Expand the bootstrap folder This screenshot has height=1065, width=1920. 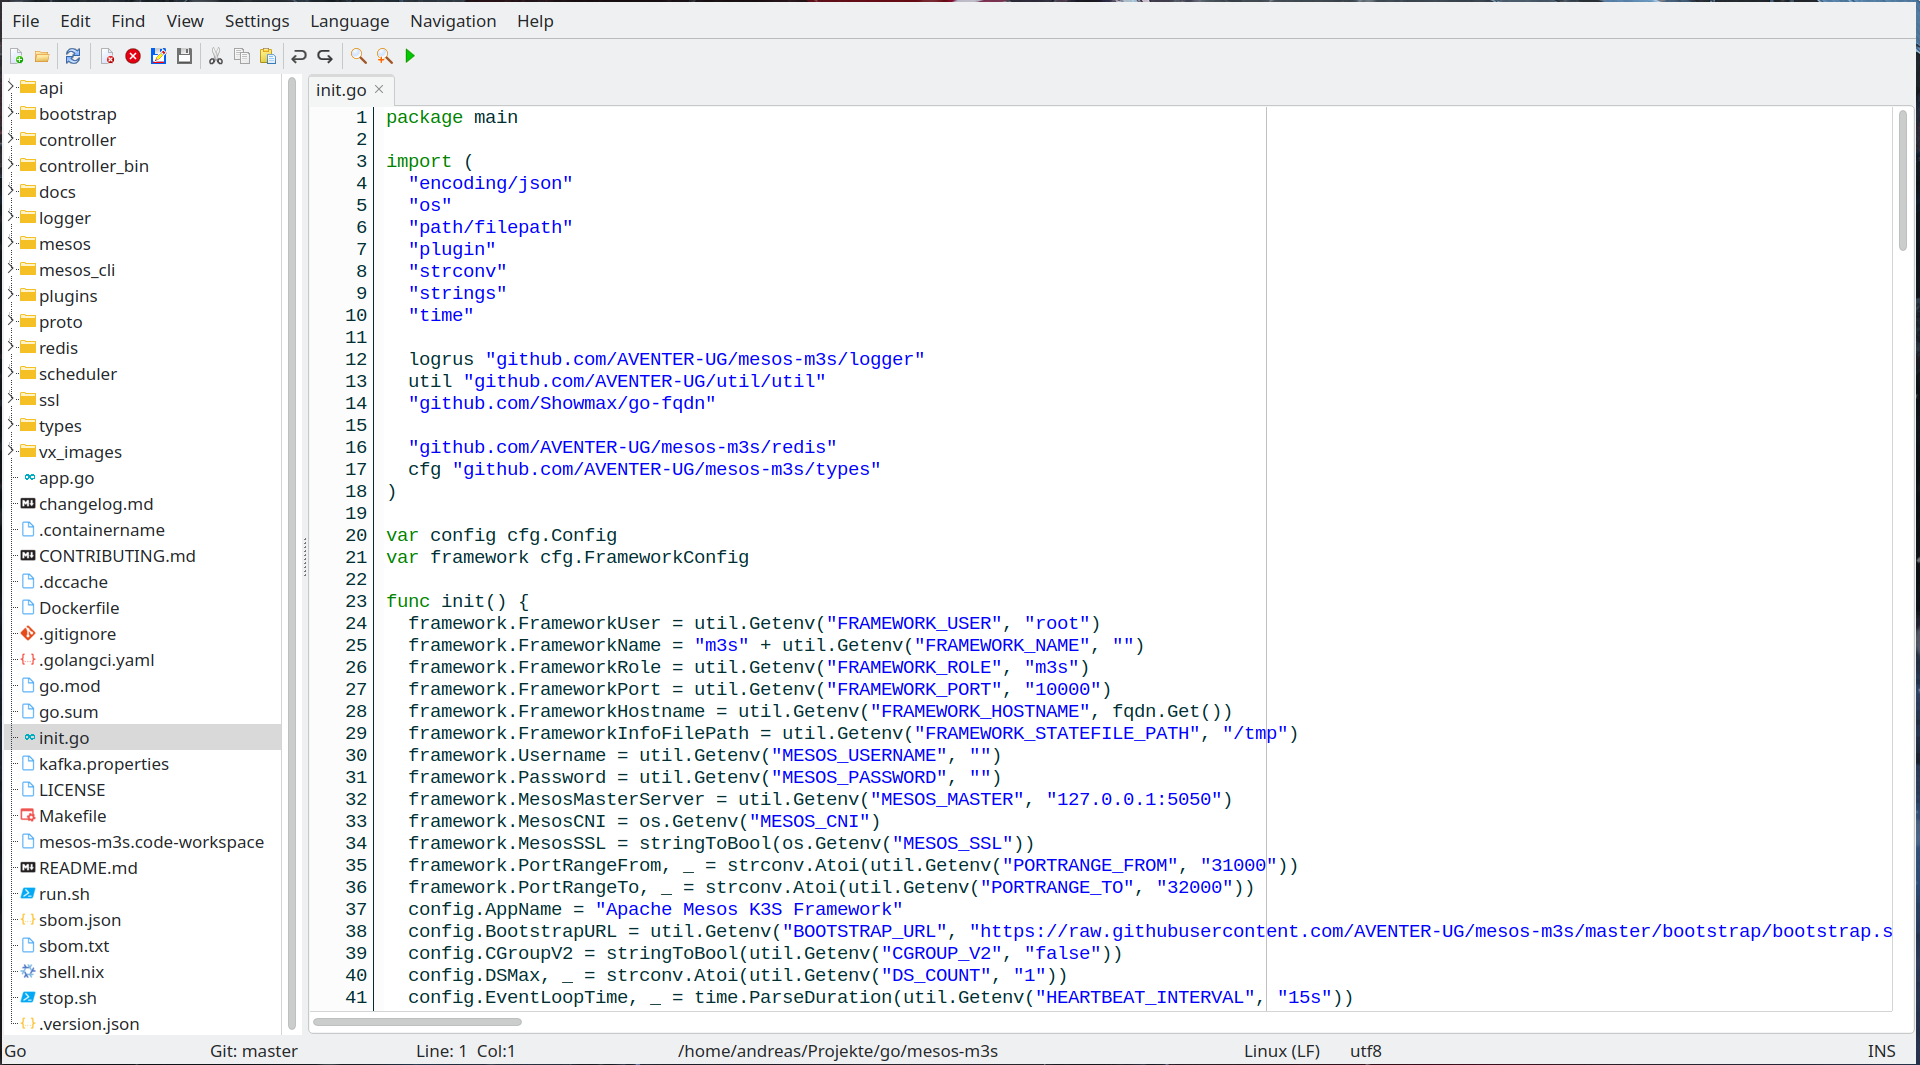click(x=11, y=113)
